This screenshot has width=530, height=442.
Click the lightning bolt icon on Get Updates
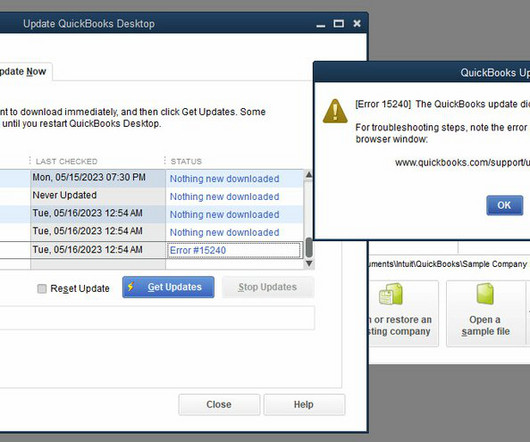pos(131,287)
